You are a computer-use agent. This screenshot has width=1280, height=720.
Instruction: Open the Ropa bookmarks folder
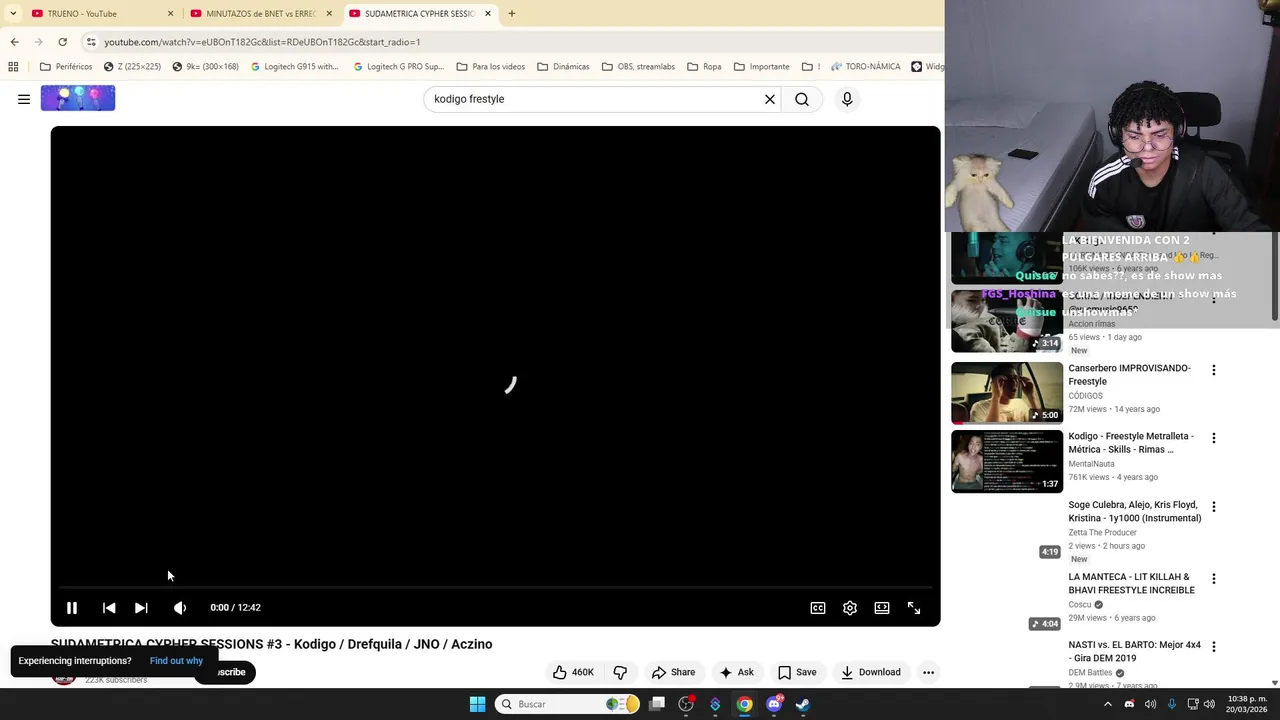pyautogui.click(x=703, y=67)
